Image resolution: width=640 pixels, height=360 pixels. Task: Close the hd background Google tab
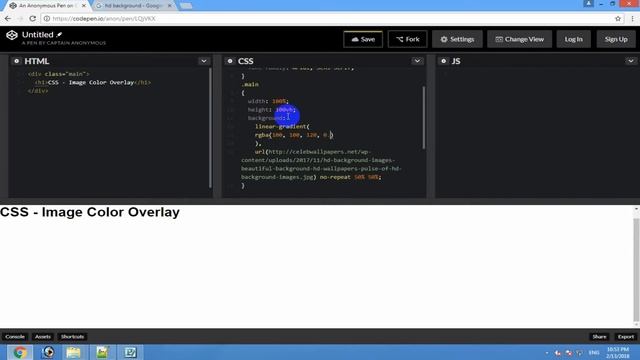pyautogui.click(x=169, y=6)
